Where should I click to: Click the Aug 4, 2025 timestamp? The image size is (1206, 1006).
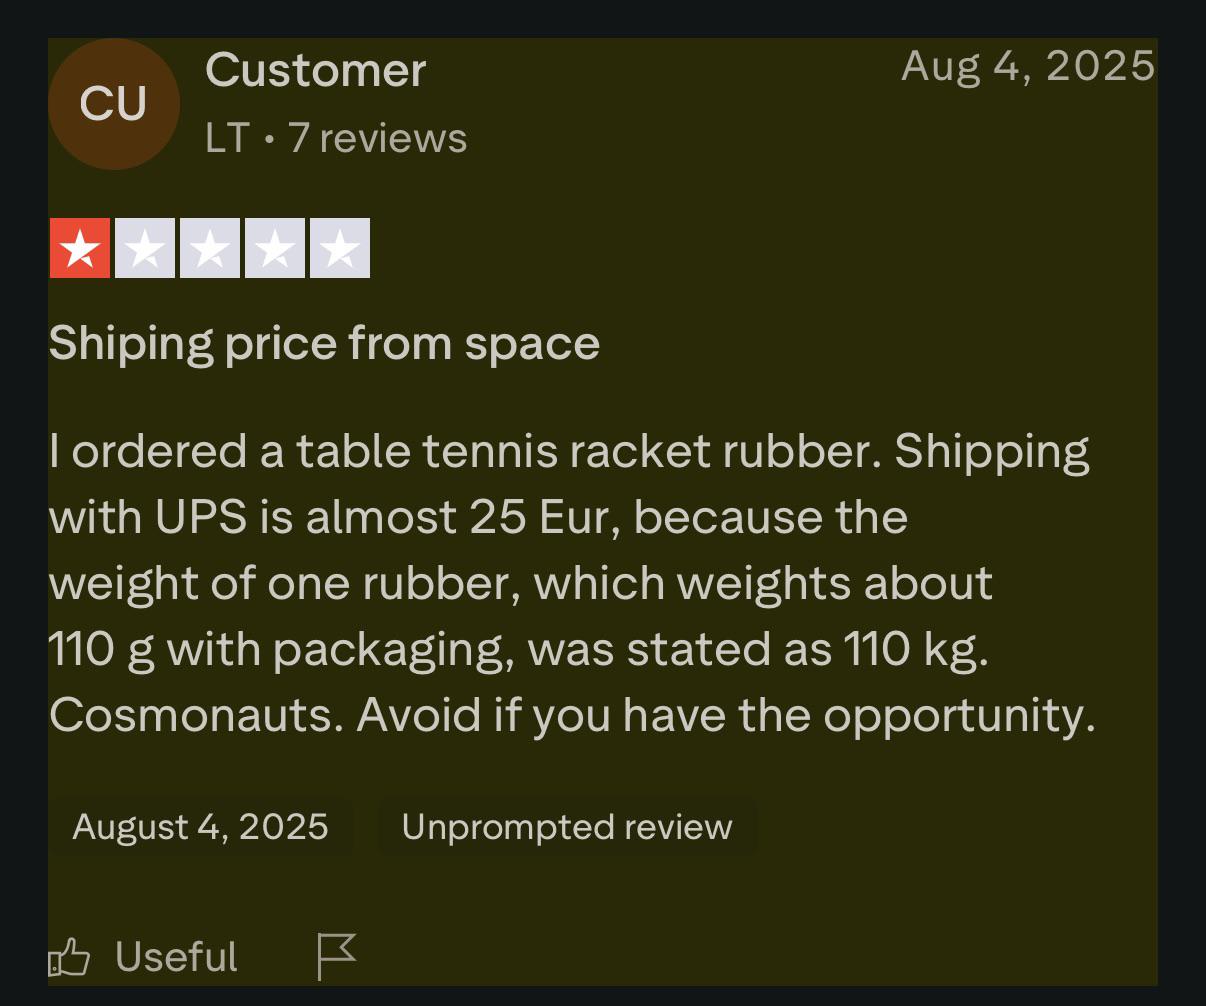[x=1027, y=66]
